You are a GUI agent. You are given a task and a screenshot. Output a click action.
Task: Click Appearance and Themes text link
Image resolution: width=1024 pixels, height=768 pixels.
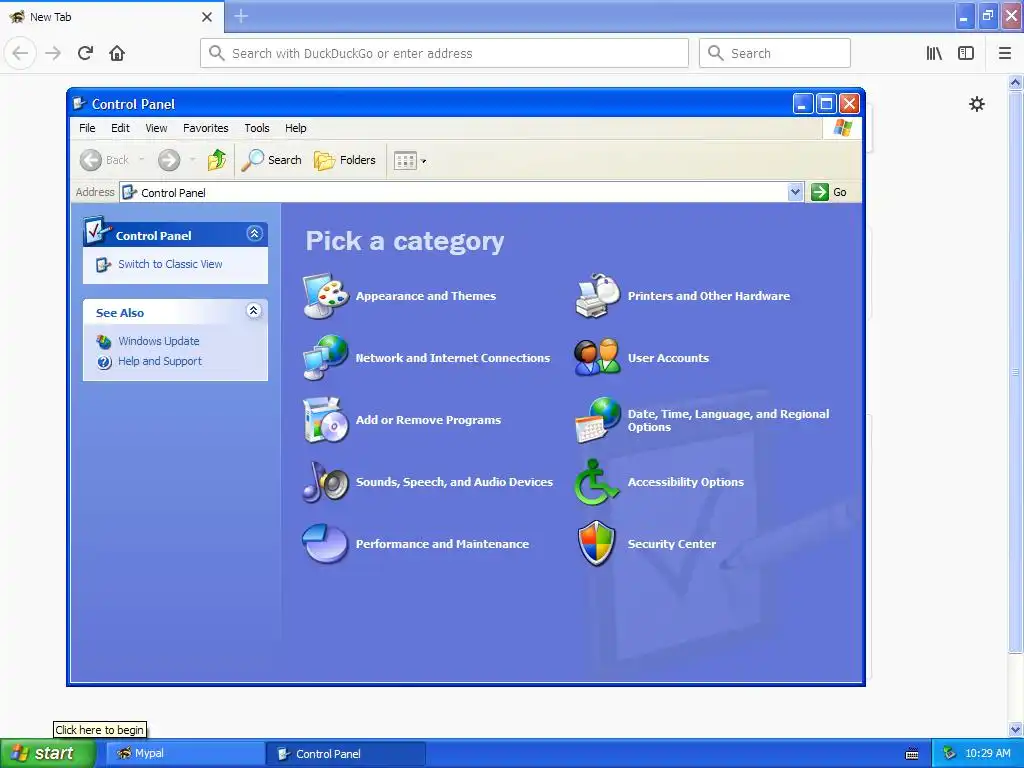[426, 296]
